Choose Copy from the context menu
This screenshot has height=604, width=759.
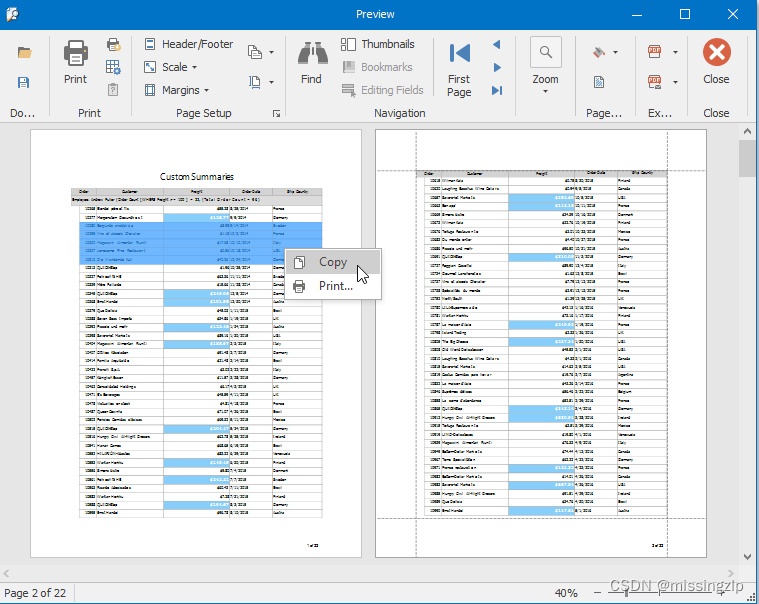333,262
